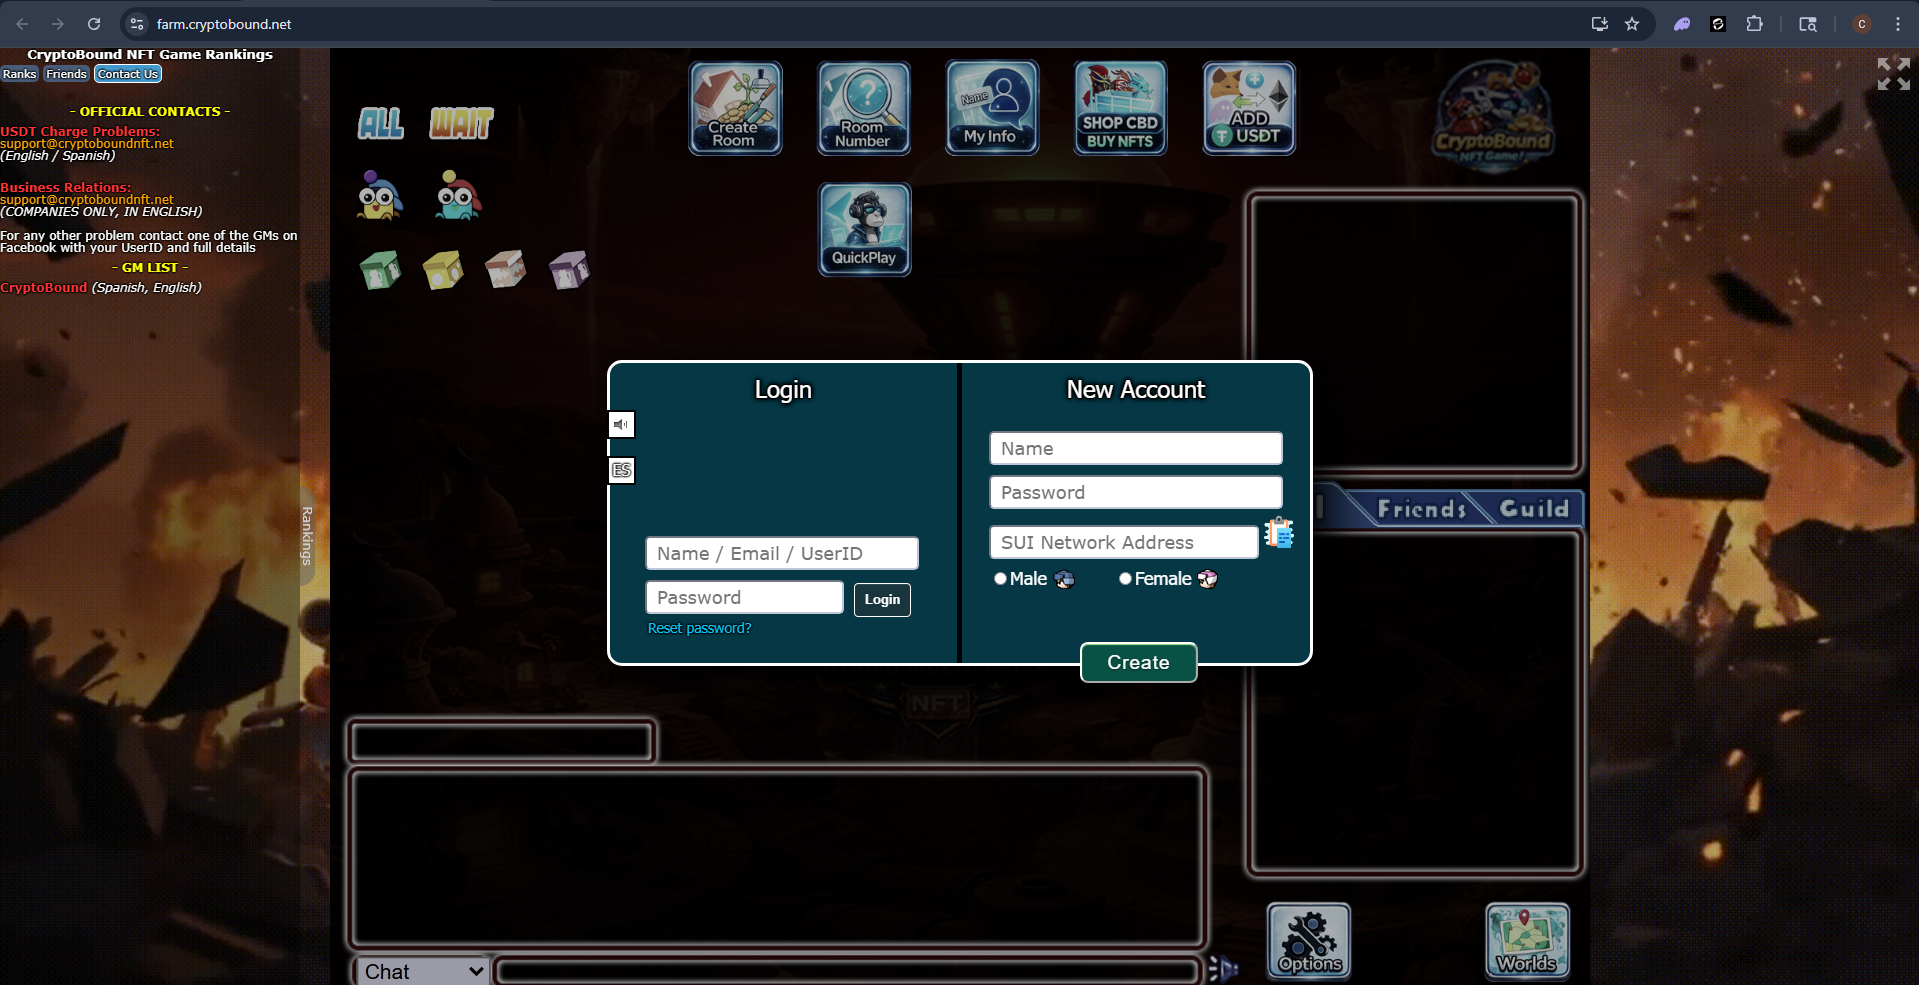Open Shop CBD Buy NFTs icon
Image resolution: width=1919 pixels, height=985 pixels.
point(1120,108)
